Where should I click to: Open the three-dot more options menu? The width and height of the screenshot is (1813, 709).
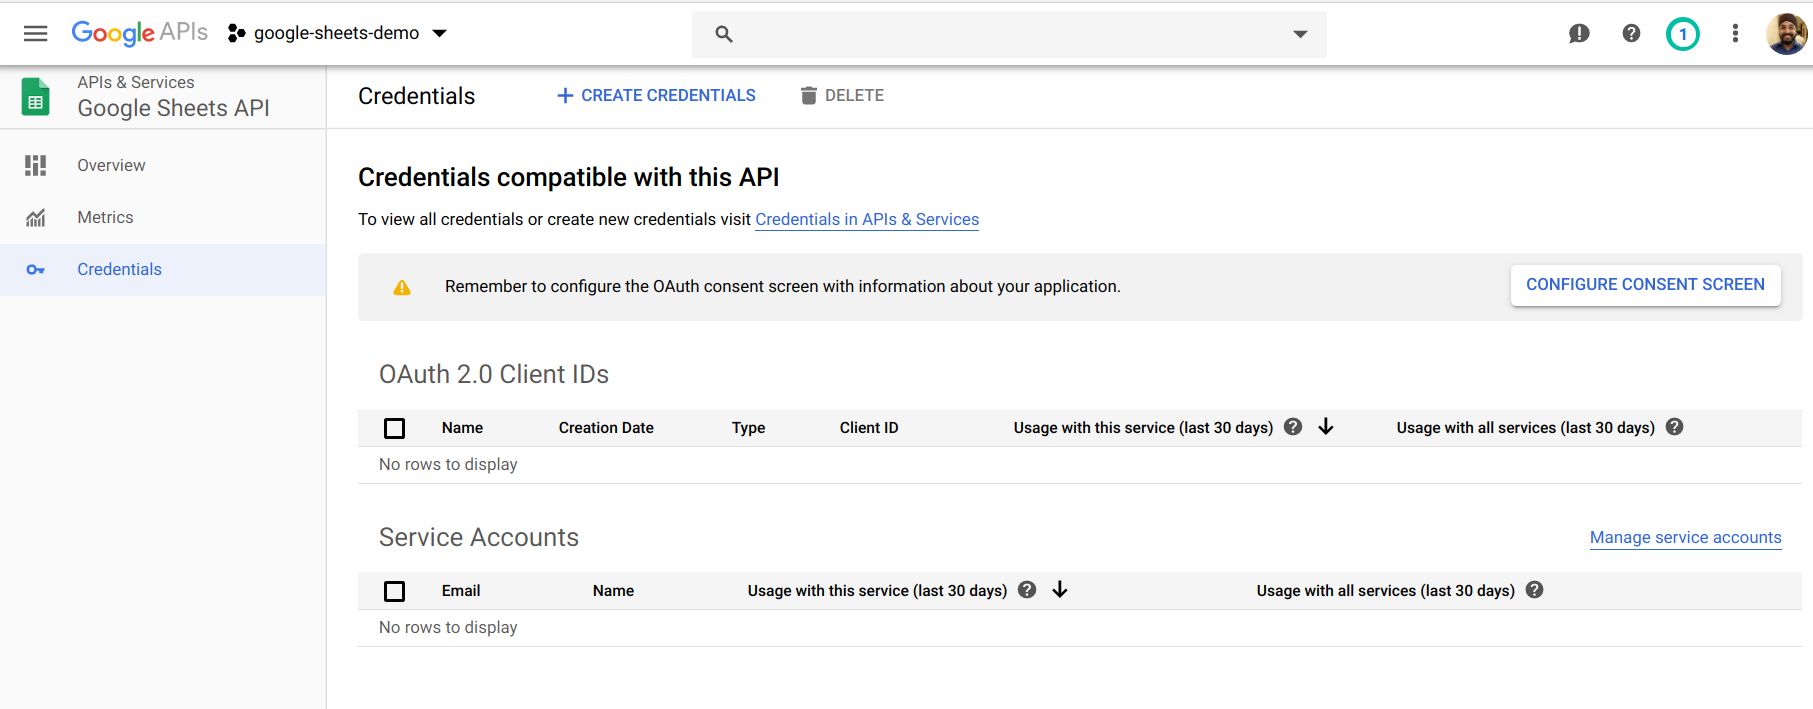1735,34
